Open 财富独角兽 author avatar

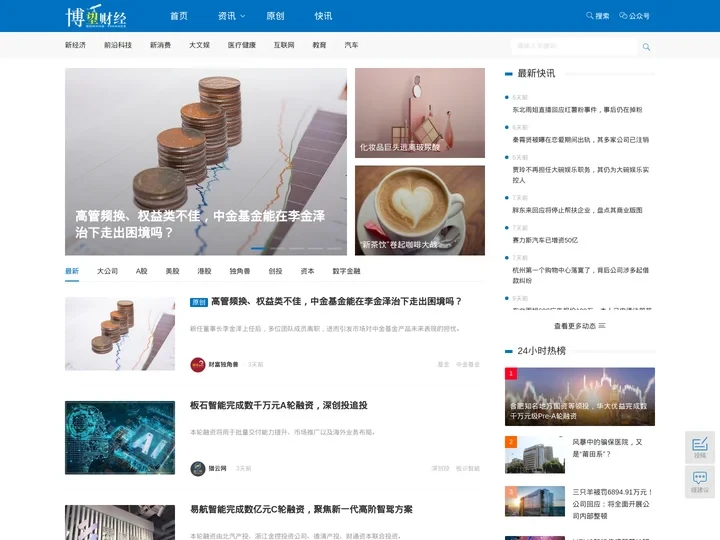point(197,365)
